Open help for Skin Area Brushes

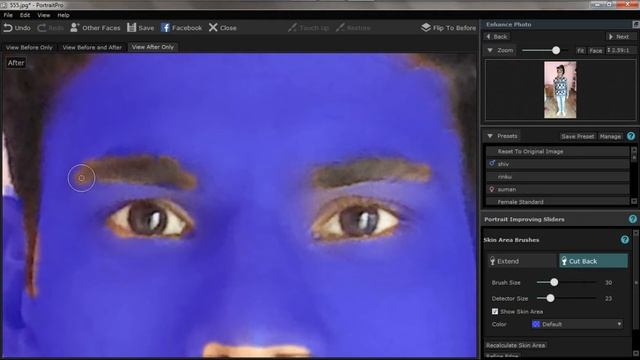pos(624,240)
